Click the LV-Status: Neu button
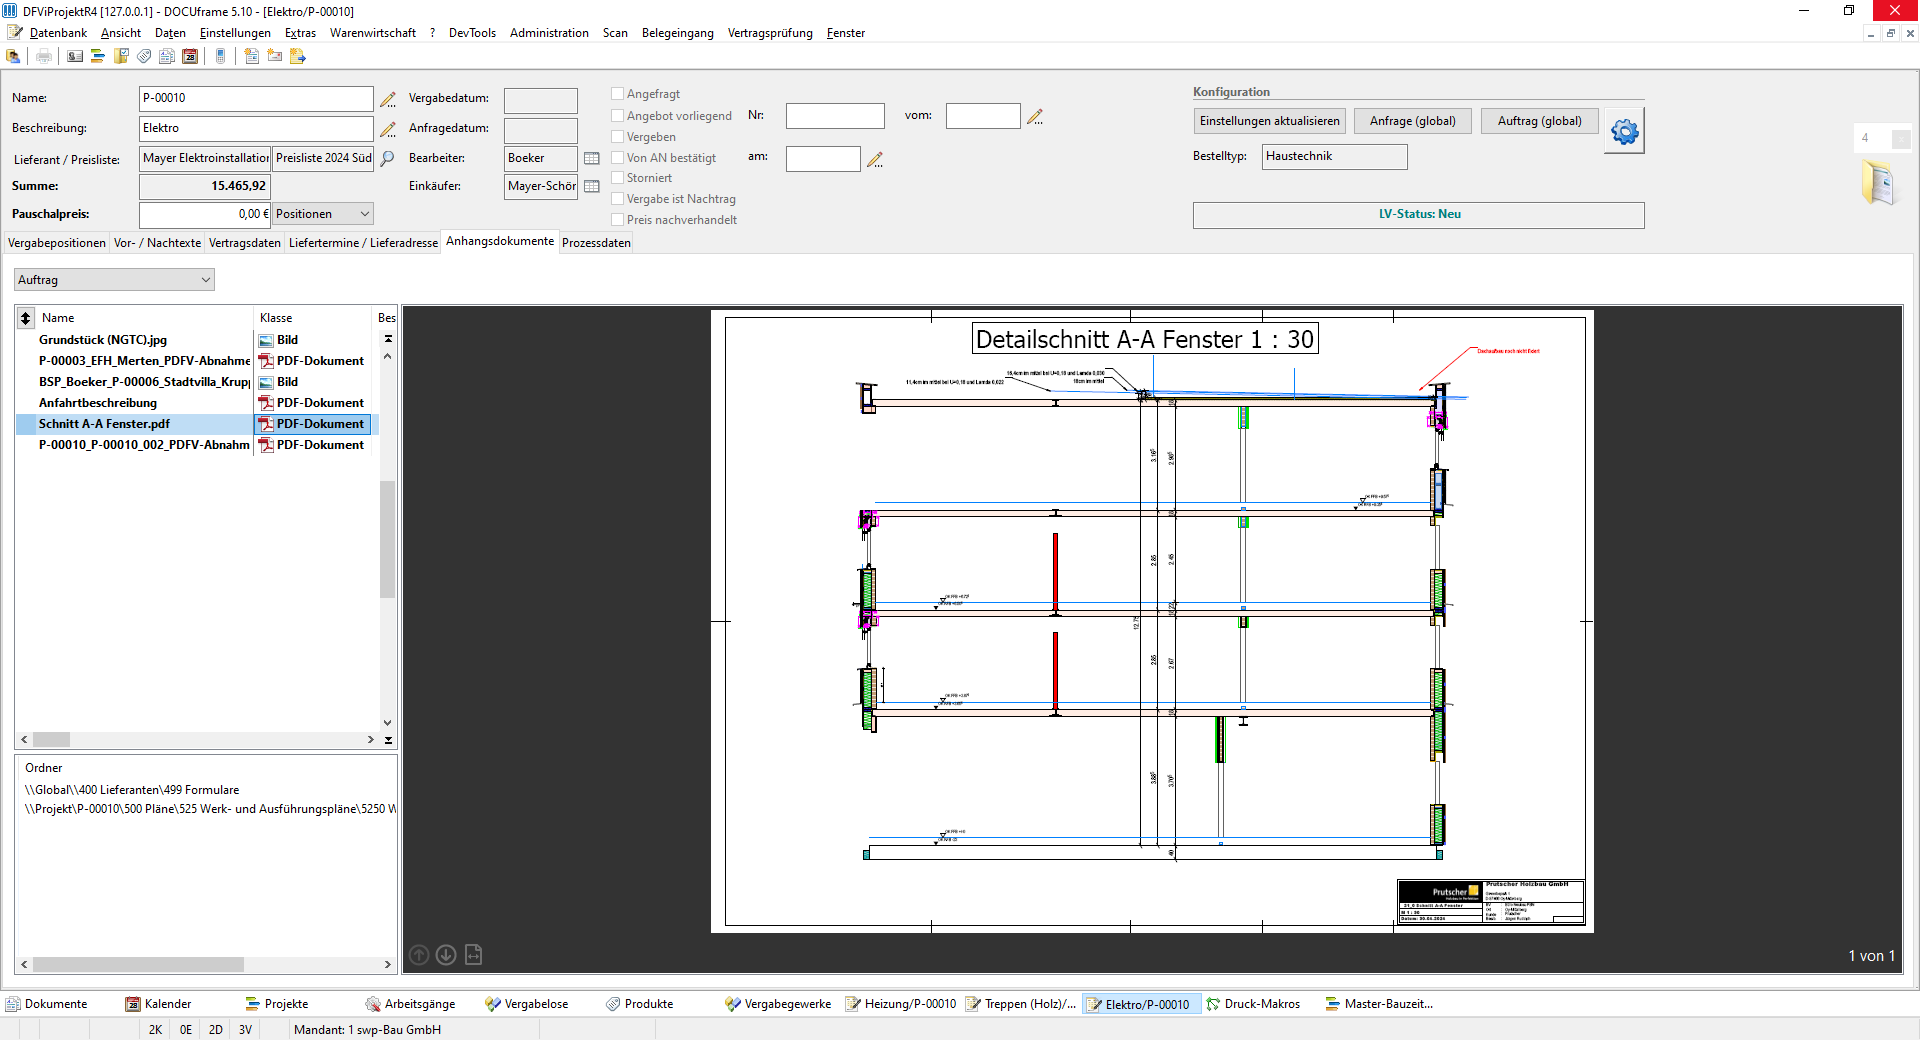Viewport: 1920px width, 1040px height. [x=1419, y=215]
